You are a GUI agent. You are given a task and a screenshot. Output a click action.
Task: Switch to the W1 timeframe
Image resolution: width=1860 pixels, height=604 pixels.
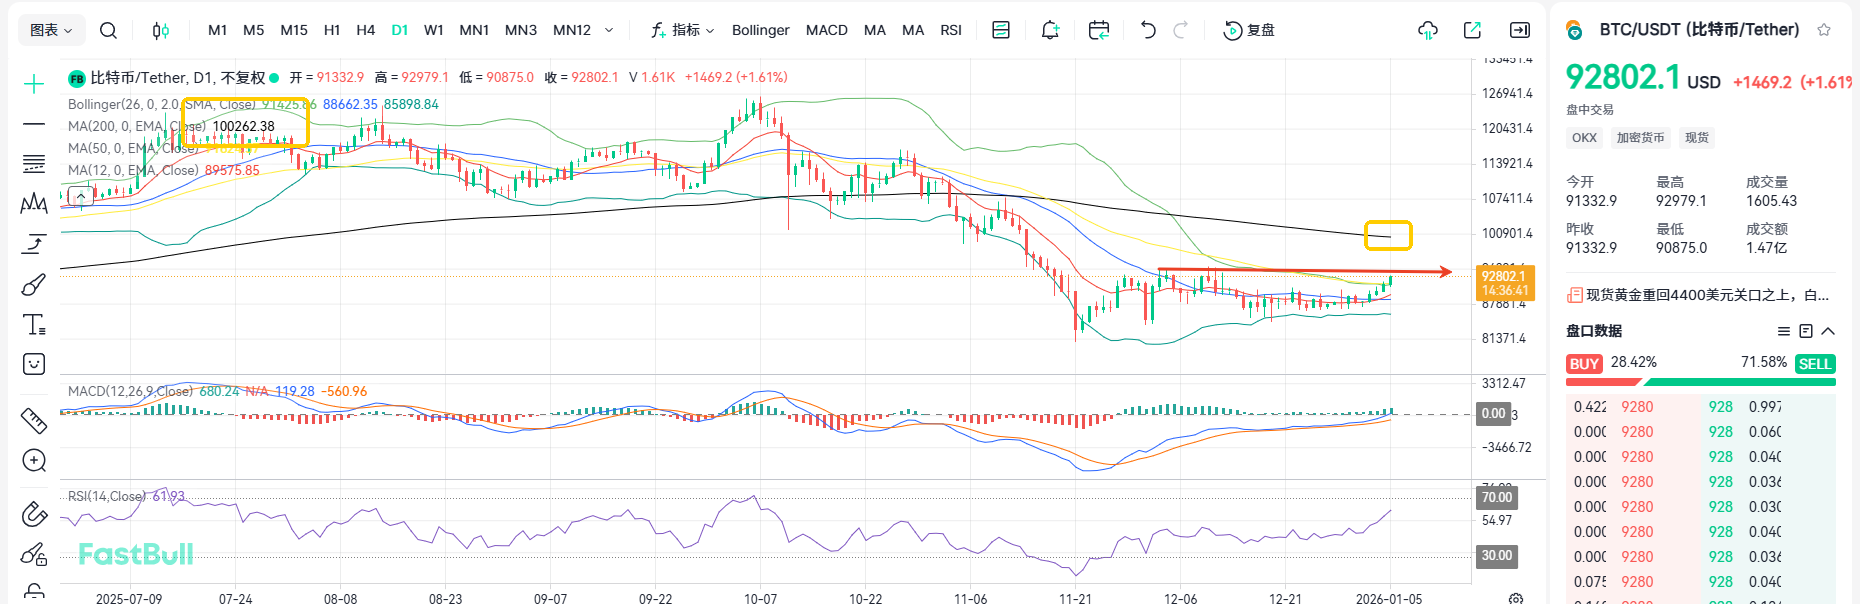coord(433,31)
